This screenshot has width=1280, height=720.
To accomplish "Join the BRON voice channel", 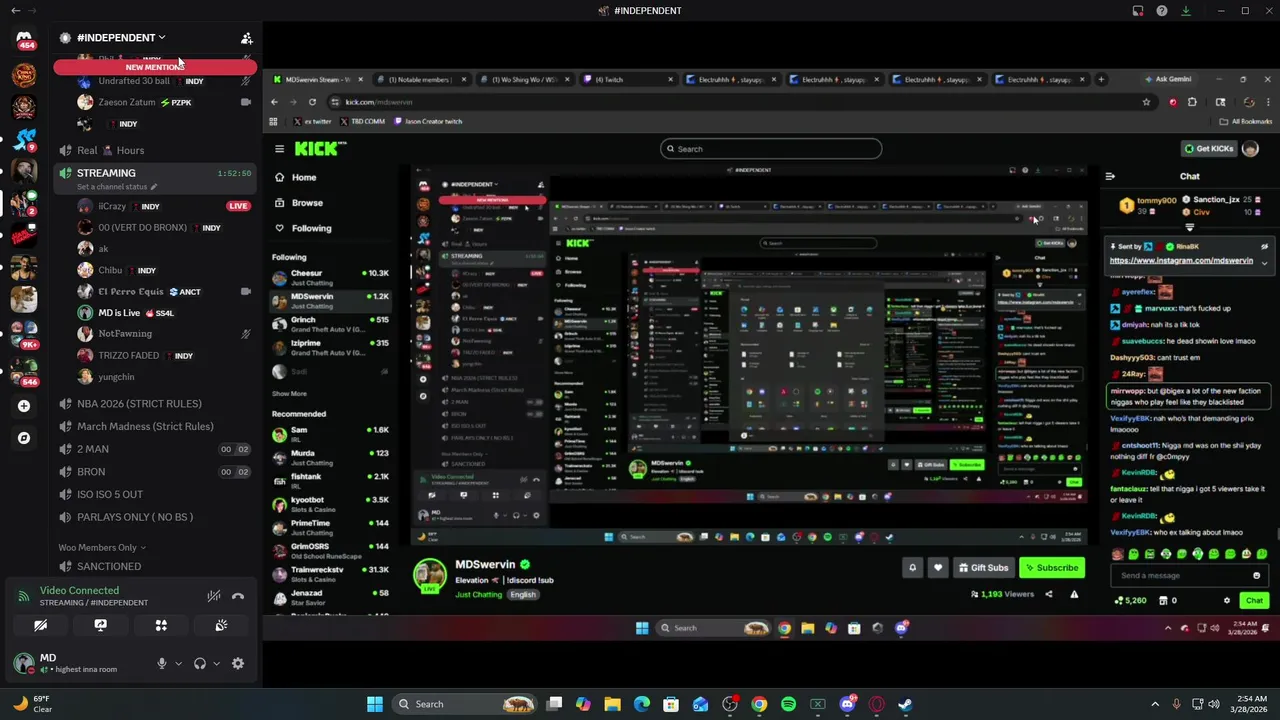I will (154, 472).
